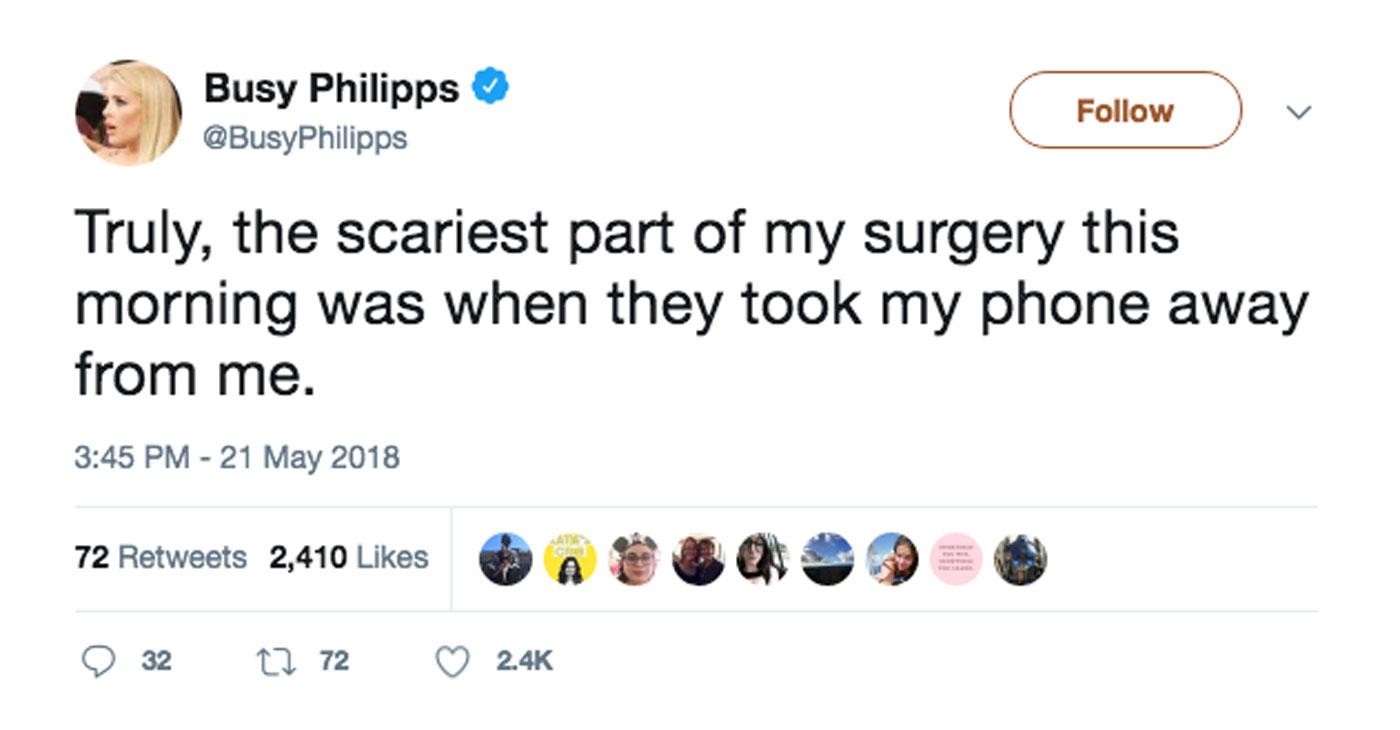Click the tweet text about surgery
The height and width of the screenshot is (730, 1400).
[x=691, y=304]
